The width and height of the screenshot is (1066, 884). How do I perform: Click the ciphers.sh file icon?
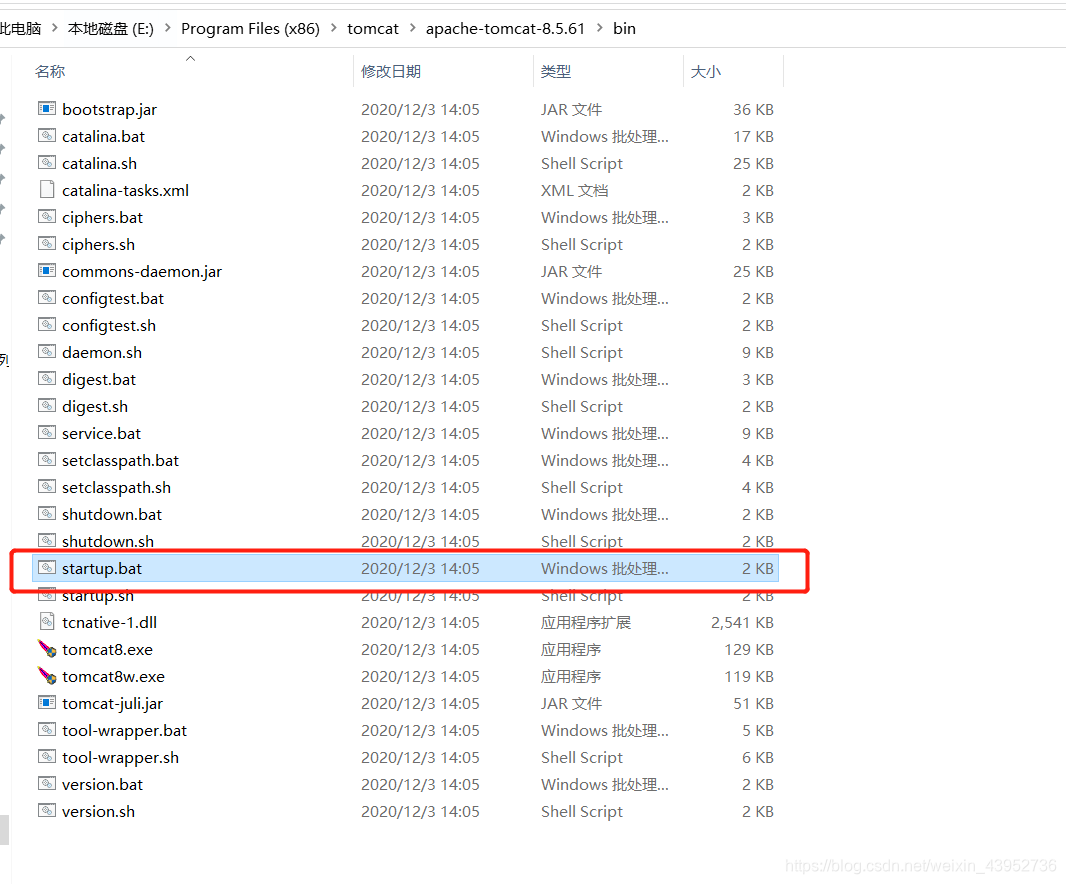(47, 244)
